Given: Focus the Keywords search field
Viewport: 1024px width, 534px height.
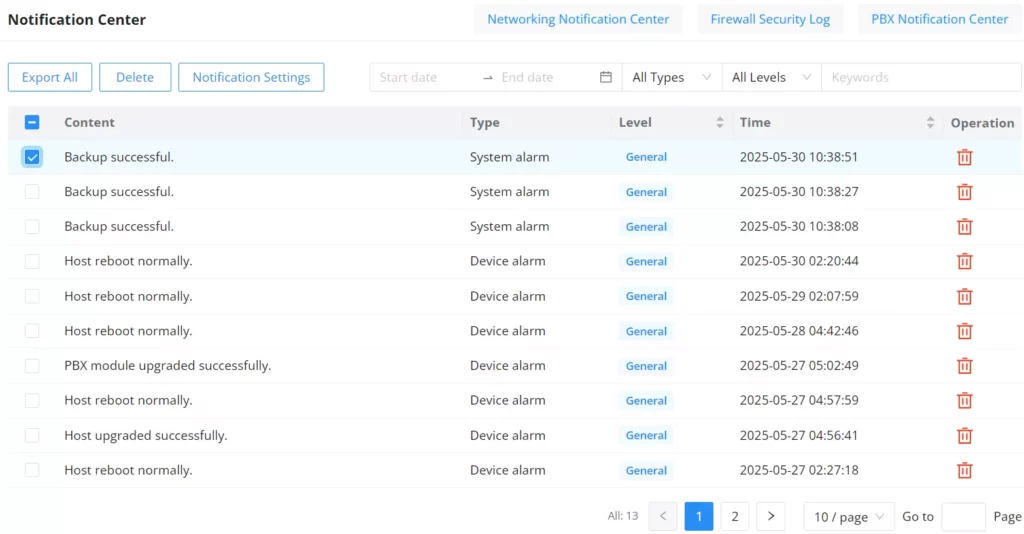Looking at the screenshot, I should (x=921, y=77).
